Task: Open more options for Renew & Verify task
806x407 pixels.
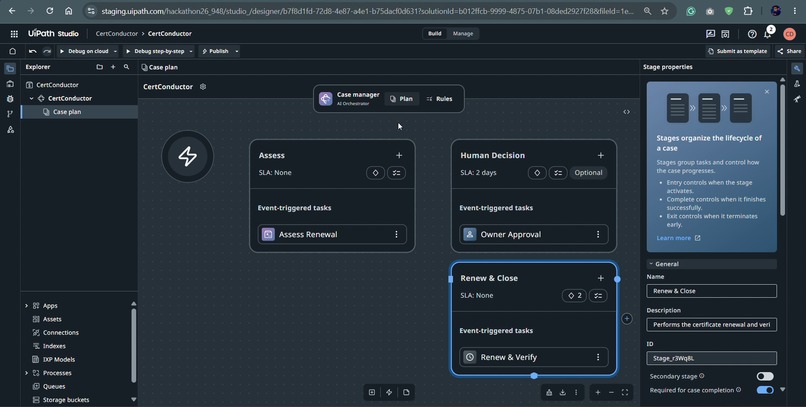Action: 598,357
